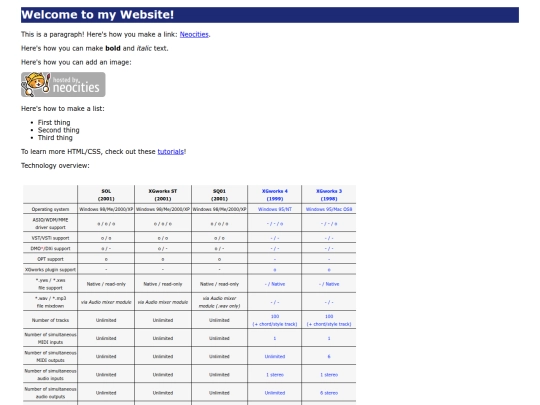Image resolution: width=540 pixels, height=405 pixels.
Task: Click the italic word 'italic' in the paragraph
Action: [x=144, y=48]
